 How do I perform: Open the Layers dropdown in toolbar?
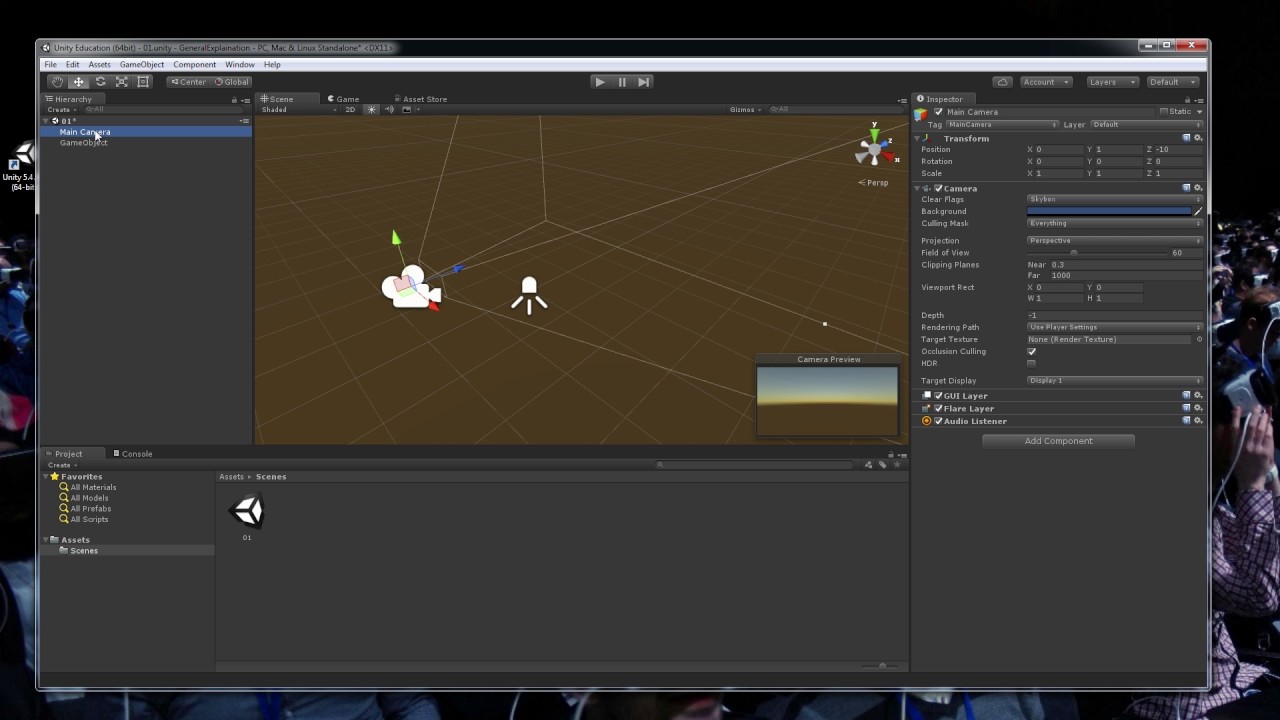1111,82
